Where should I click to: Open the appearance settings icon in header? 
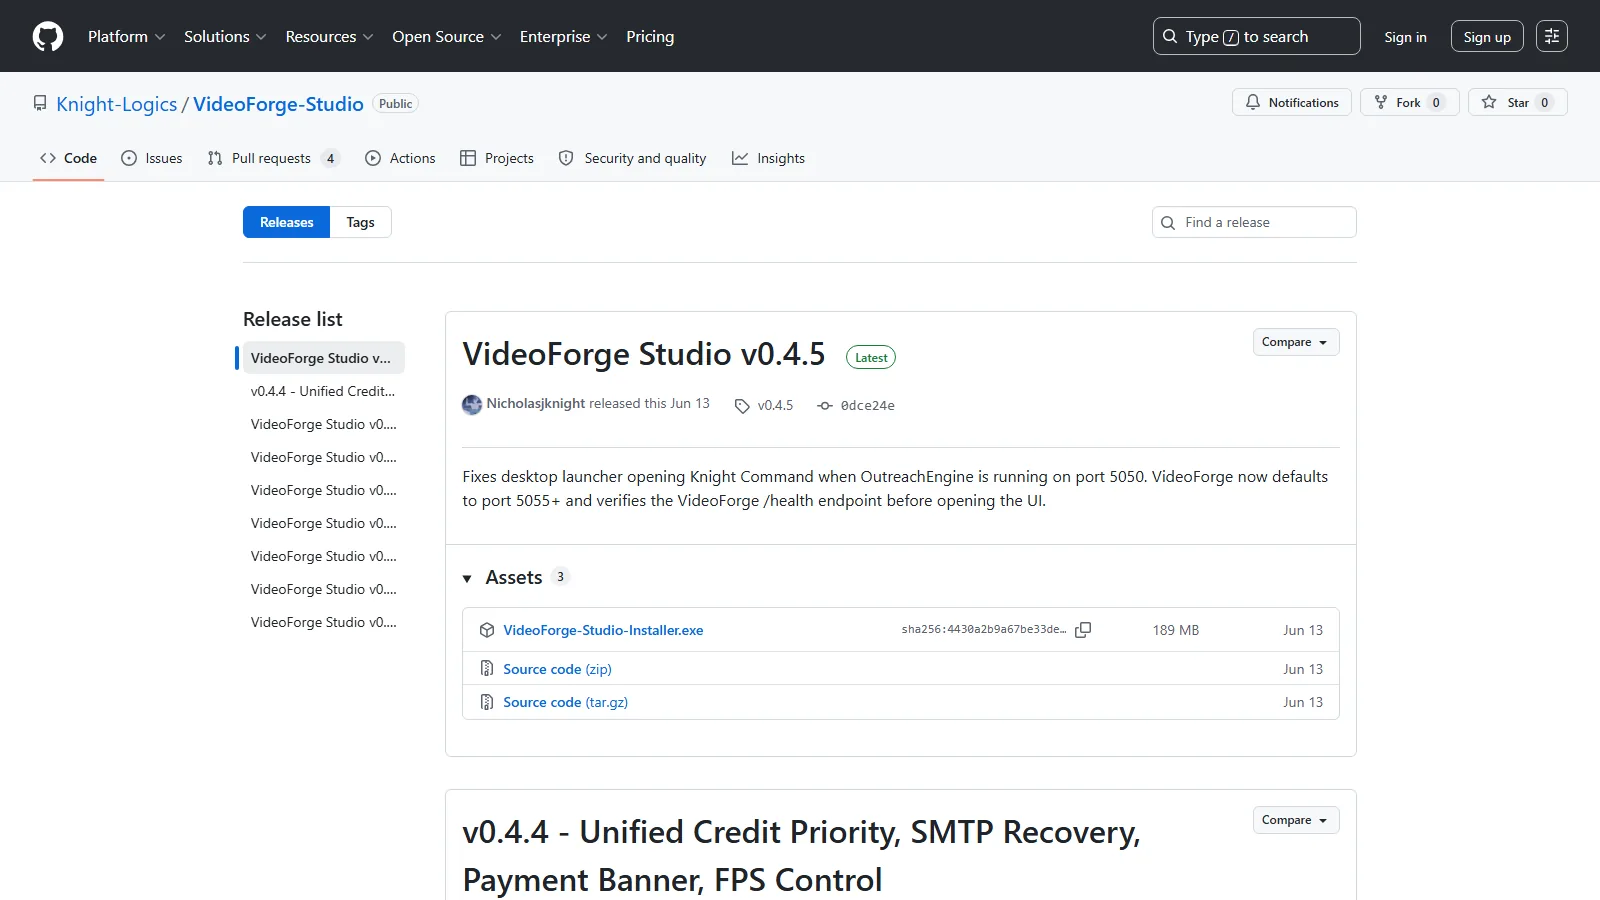[x=1552, y=36]
